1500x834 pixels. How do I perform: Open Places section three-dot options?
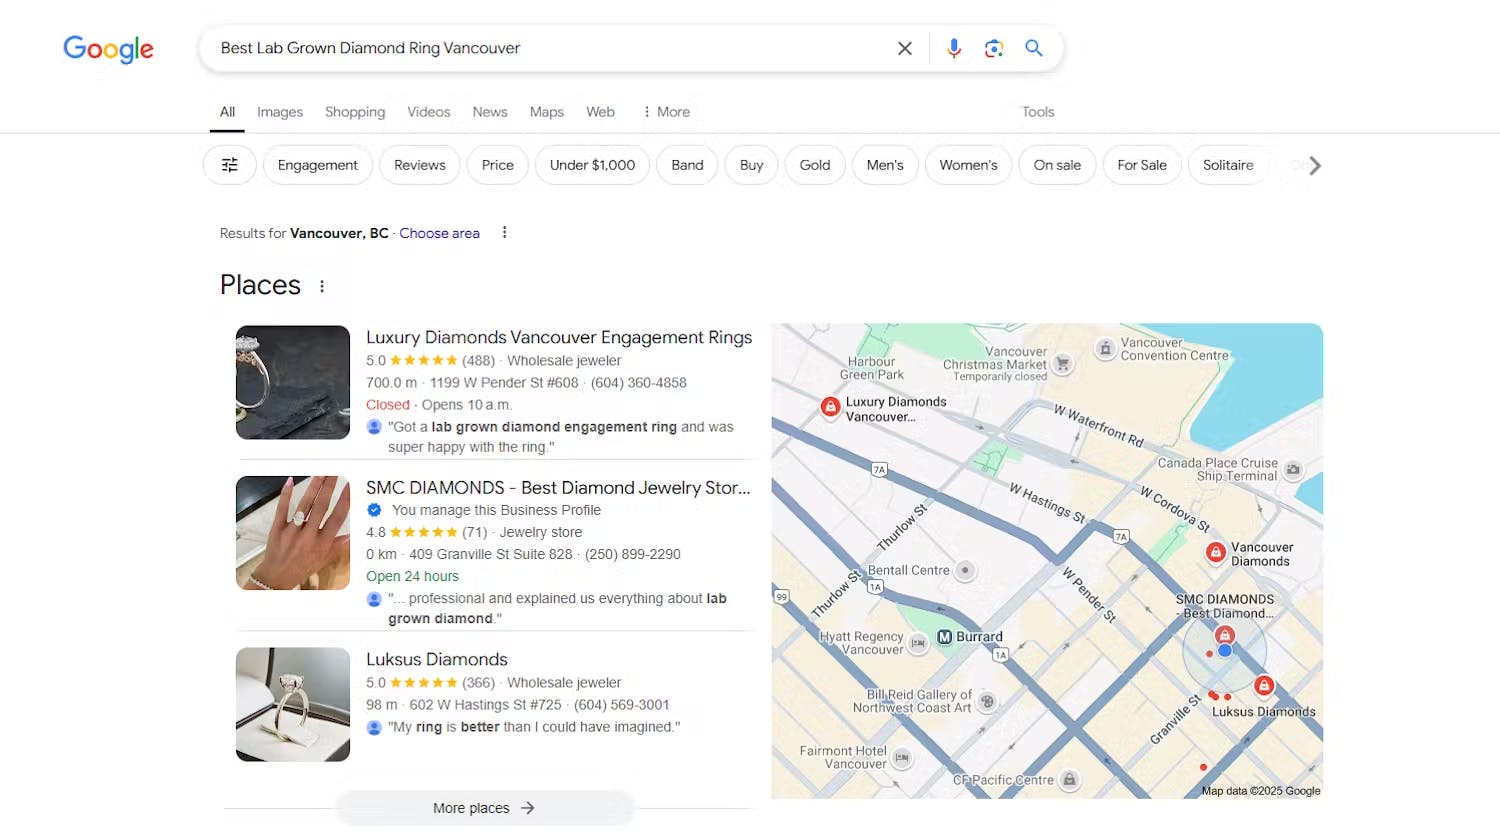pos(322,286)
